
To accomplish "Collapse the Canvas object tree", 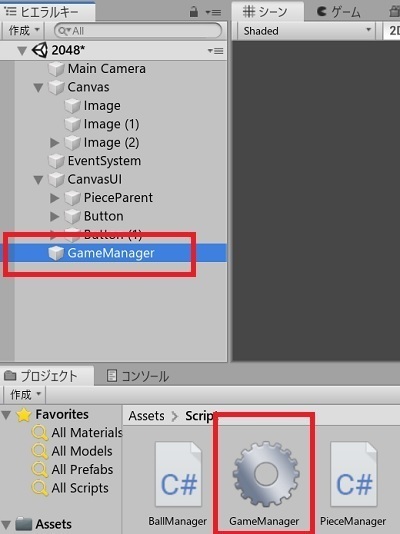I will coord(38,88).
